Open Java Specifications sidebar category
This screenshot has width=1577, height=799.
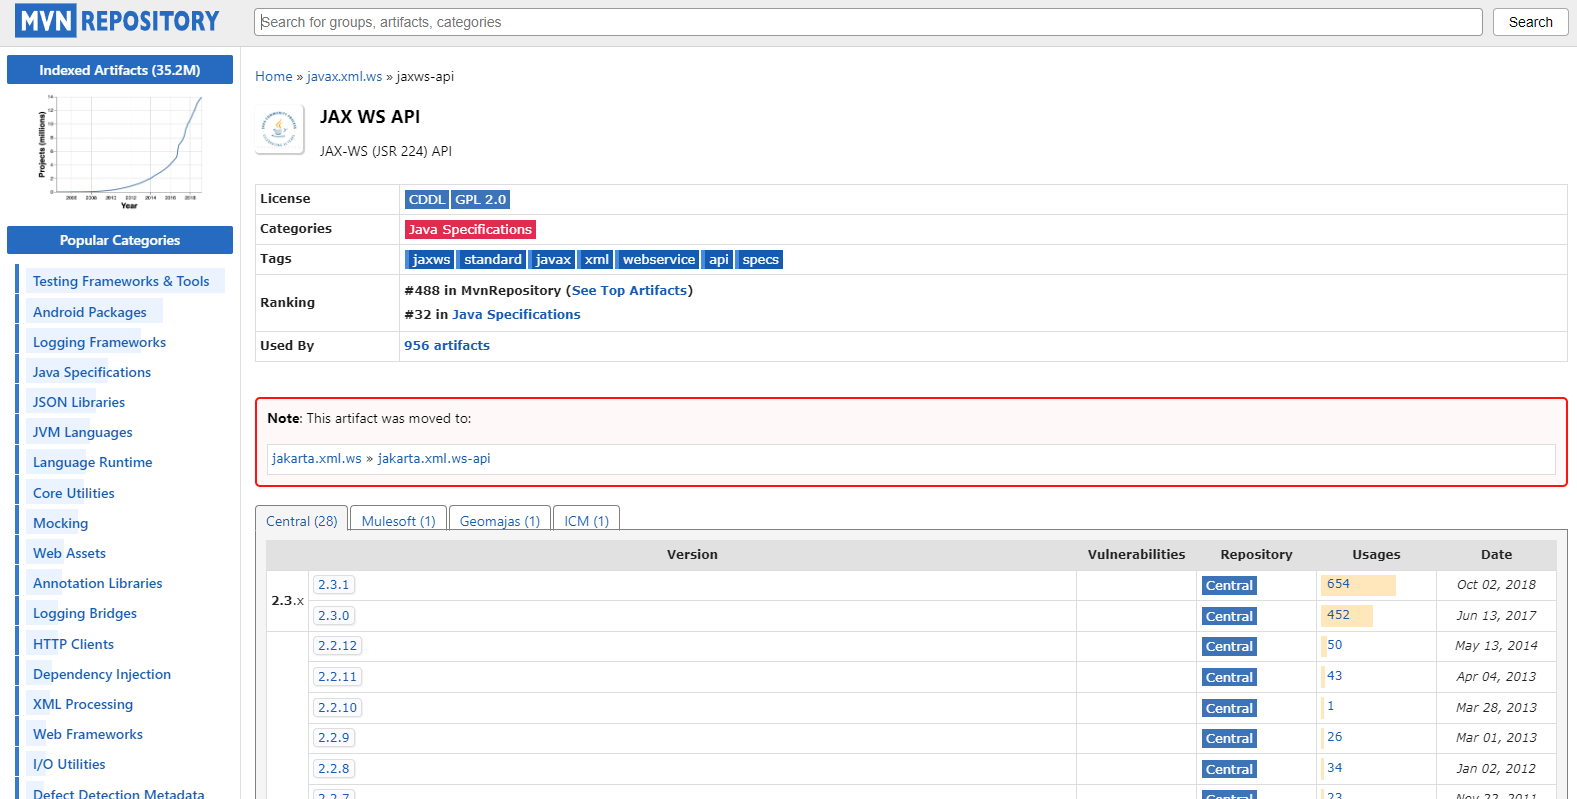coord(92,372)
